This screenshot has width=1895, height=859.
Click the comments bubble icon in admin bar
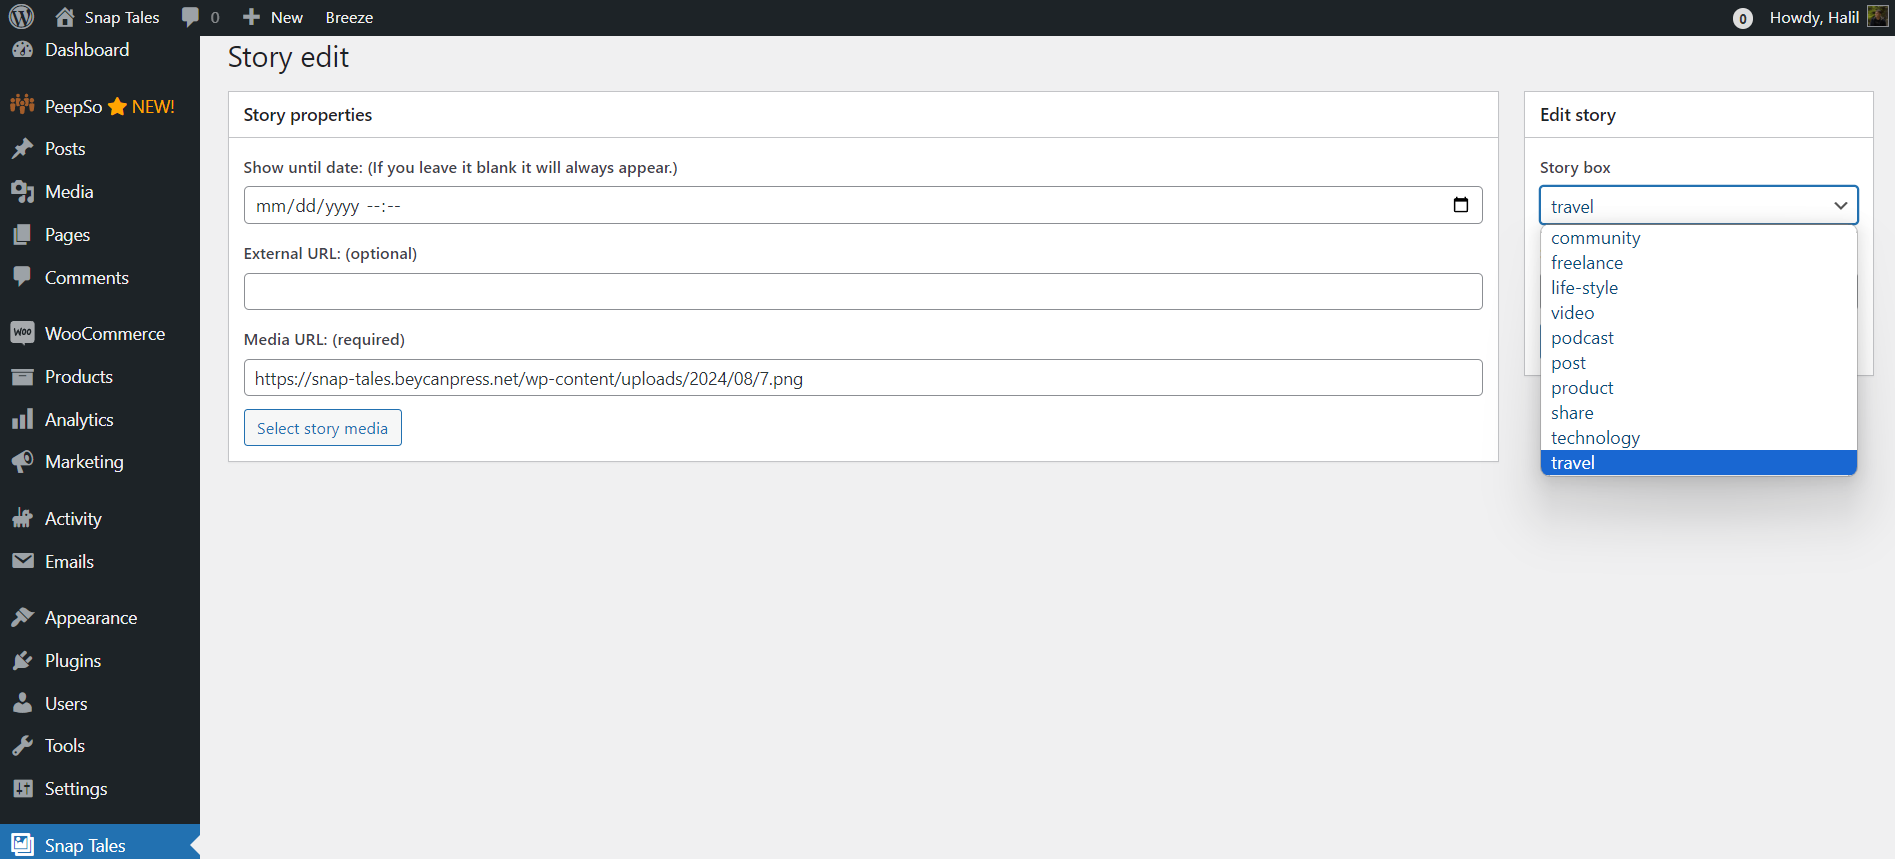tap(190, 17)
